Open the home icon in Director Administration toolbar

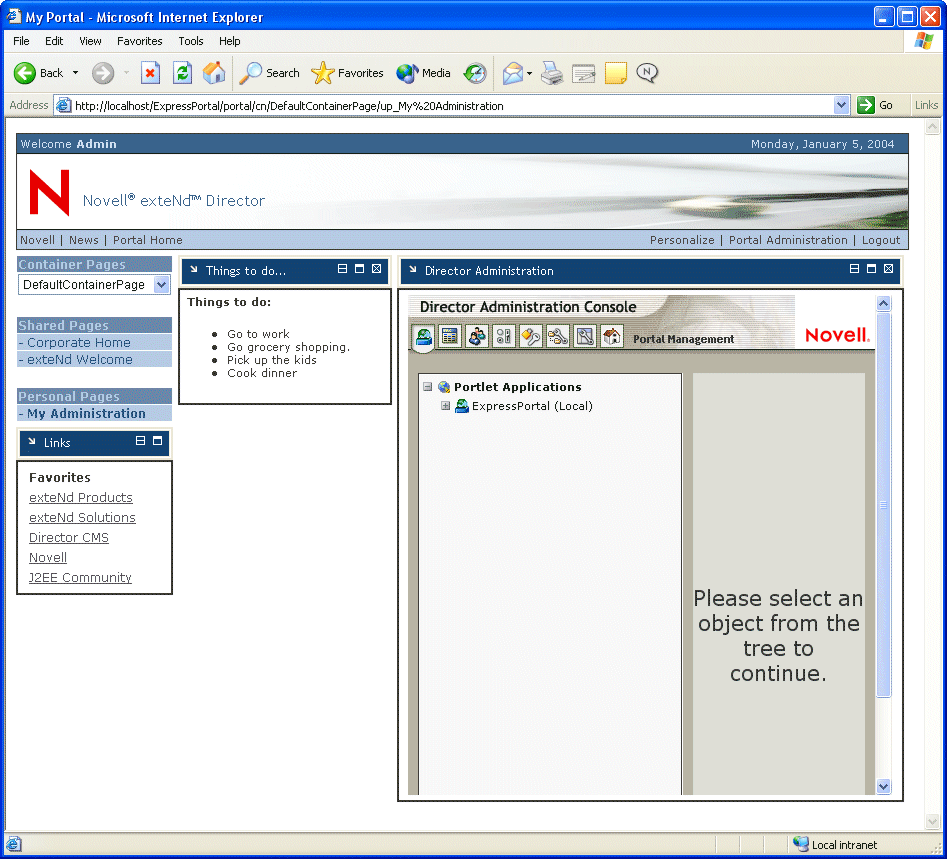610,336
